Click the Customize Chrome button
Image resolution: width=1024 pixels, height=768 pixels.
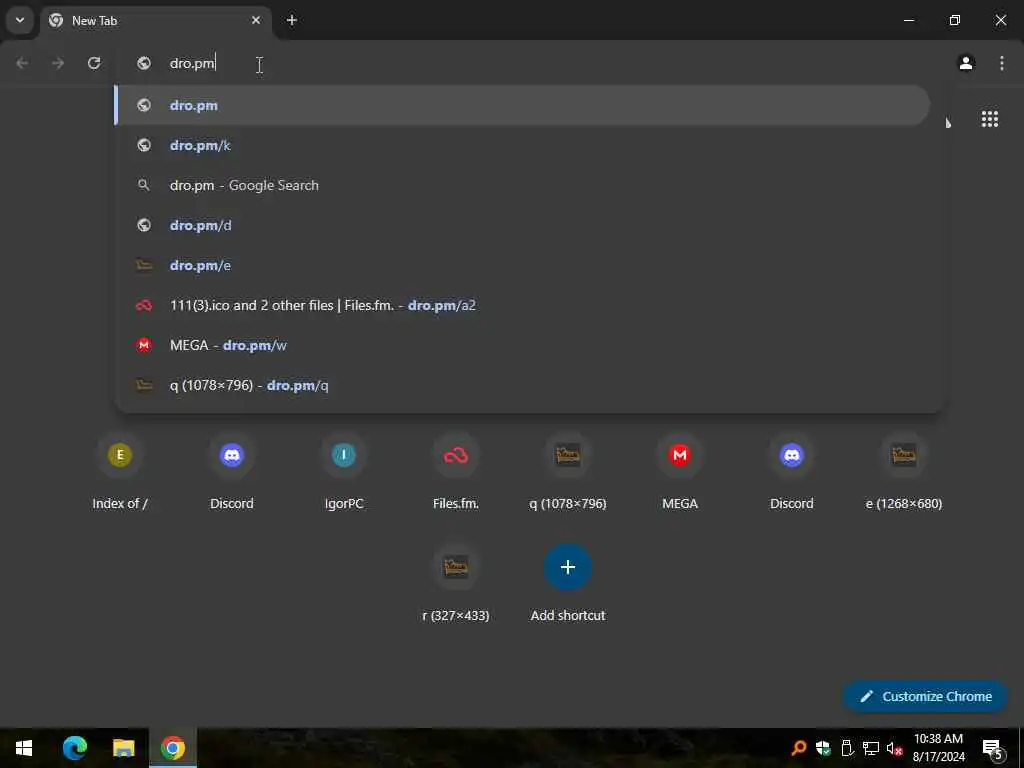tap(925, 696)
